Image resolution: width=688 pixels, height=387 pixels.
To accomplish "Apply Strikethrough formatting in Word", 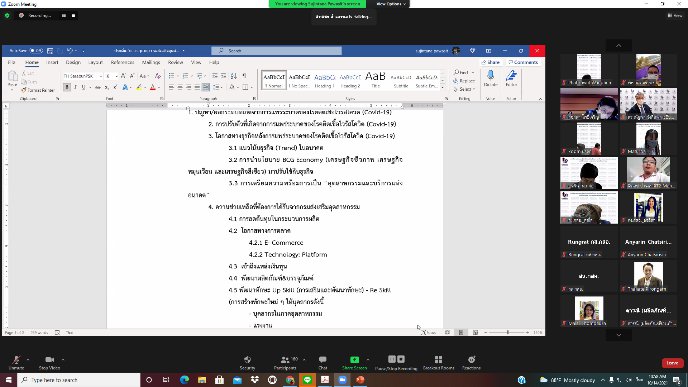I will coord(97,87).
